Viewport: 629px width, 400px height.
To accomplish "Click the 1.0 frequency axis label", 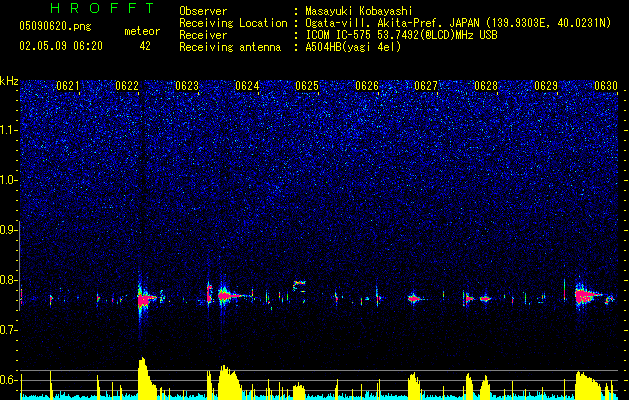I will (9, 180).
